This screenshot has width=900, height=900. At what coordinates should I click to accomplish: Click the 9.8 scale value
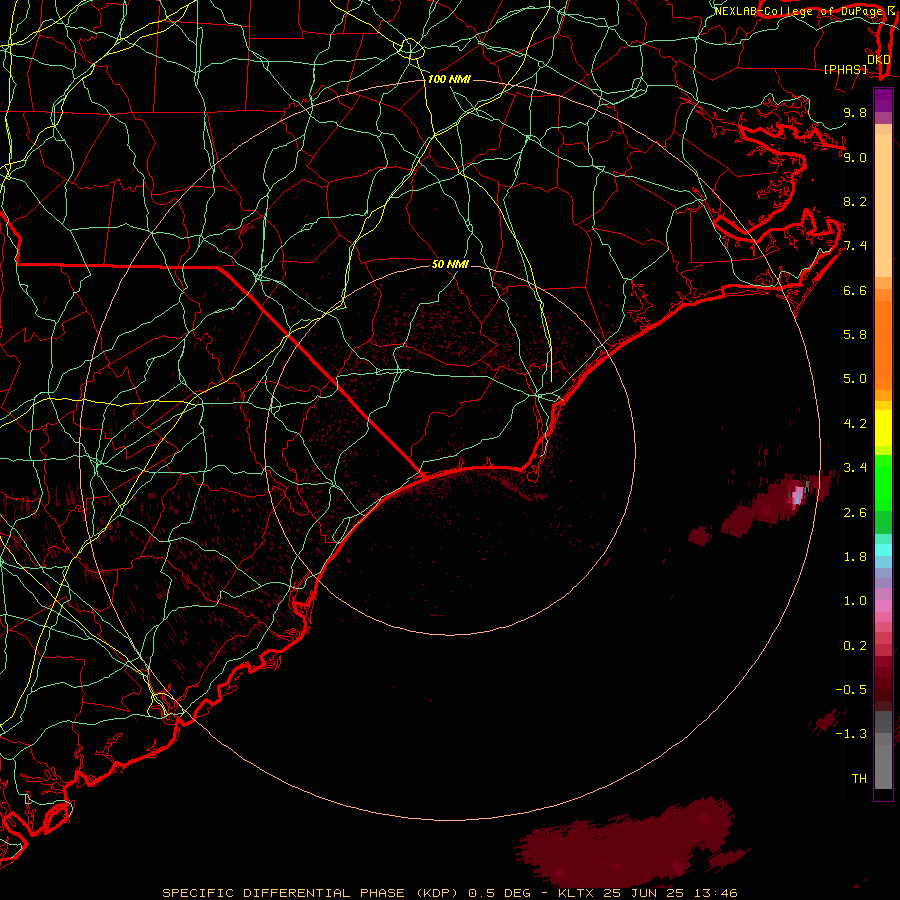click(x=855, y=112)
